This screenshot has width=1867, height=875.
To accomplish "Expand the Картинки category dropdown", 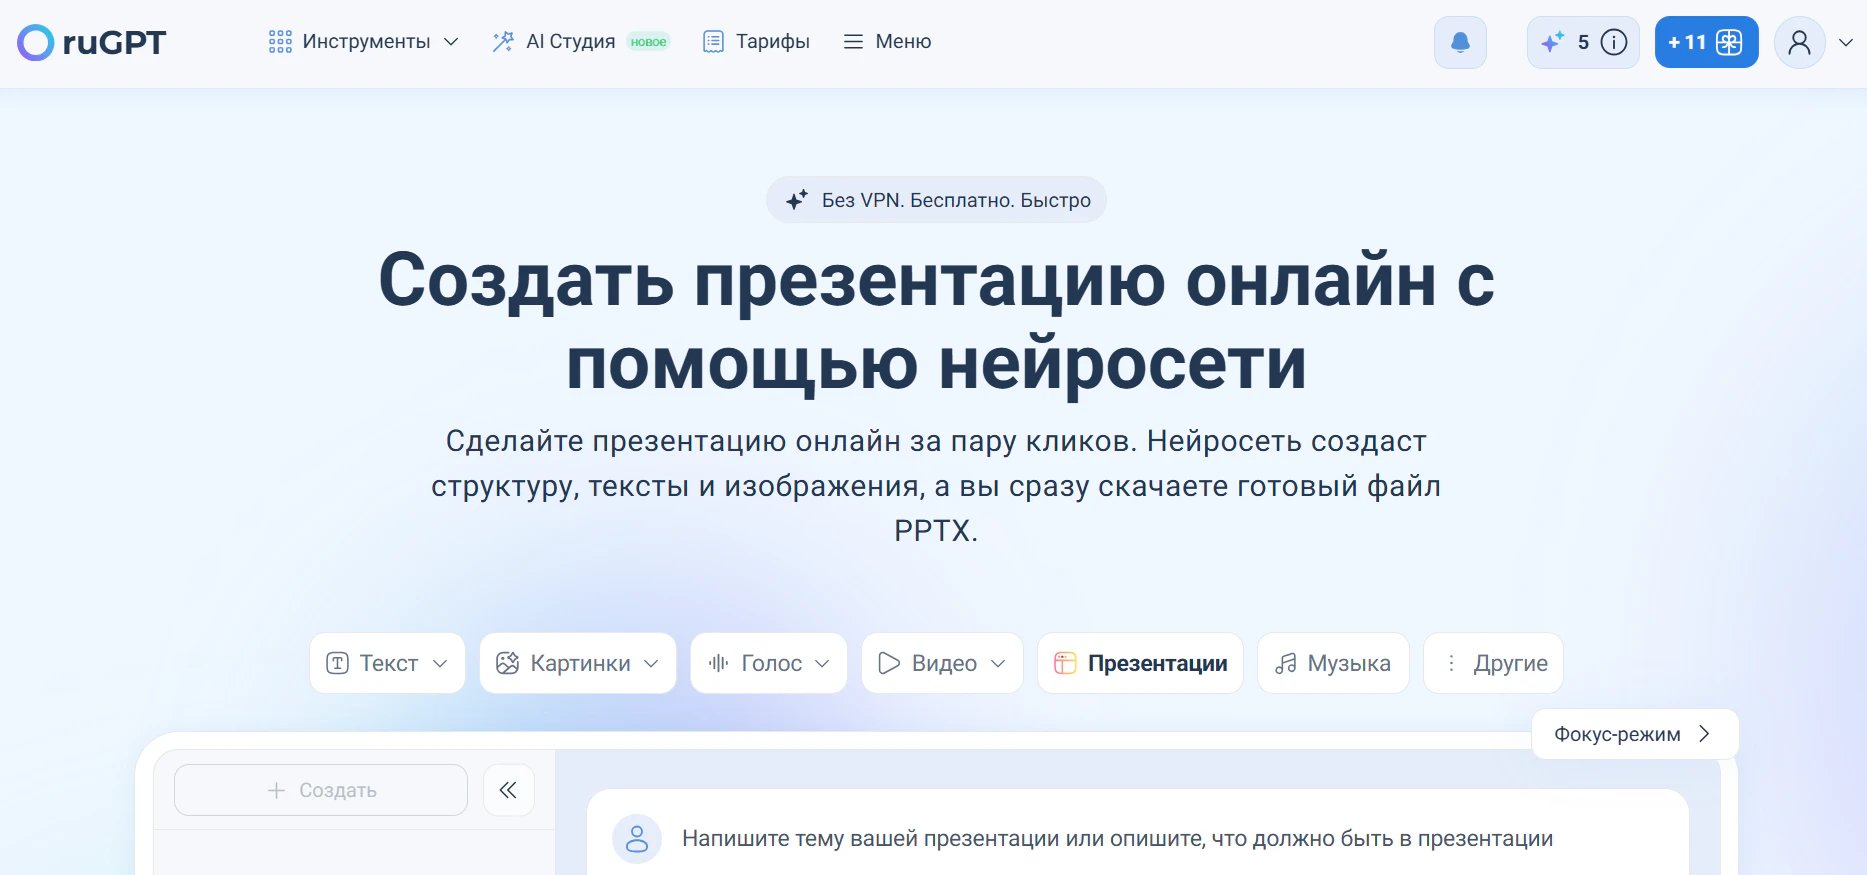I will point(578,663).
